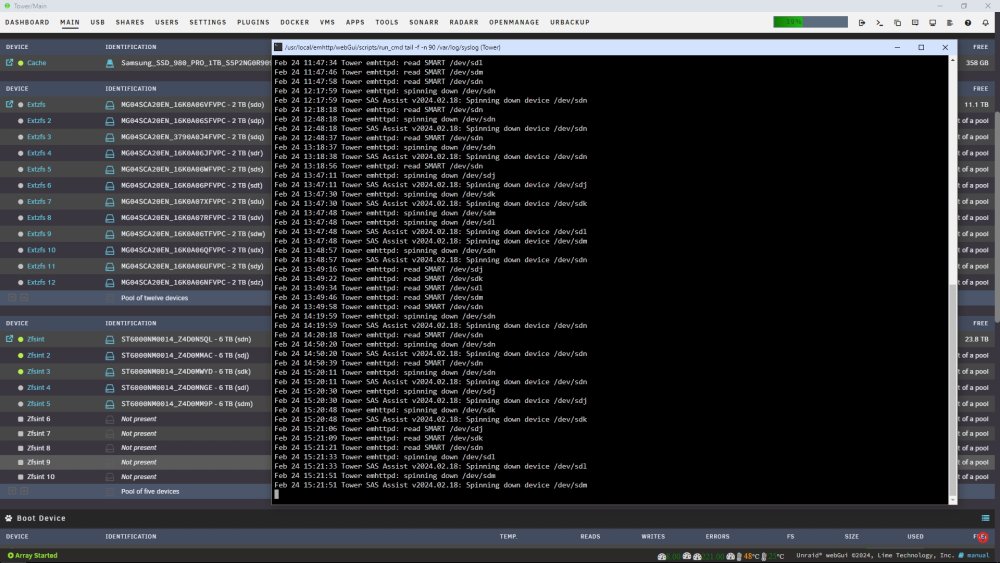The height and width of the screenshot is (563, 1000).
Task: Click the 358 GB free value
Action: [x=976, y=63]
